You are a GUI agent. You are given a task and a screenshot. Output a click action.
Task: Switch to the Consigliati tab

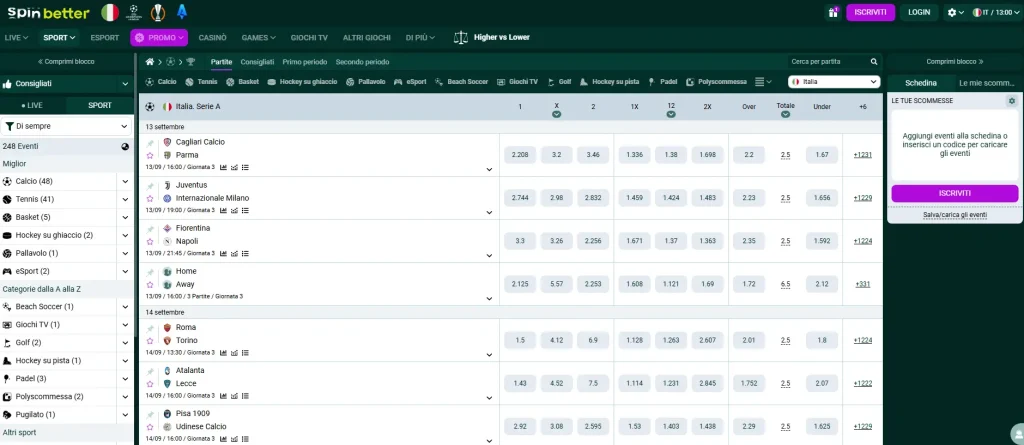257,62
